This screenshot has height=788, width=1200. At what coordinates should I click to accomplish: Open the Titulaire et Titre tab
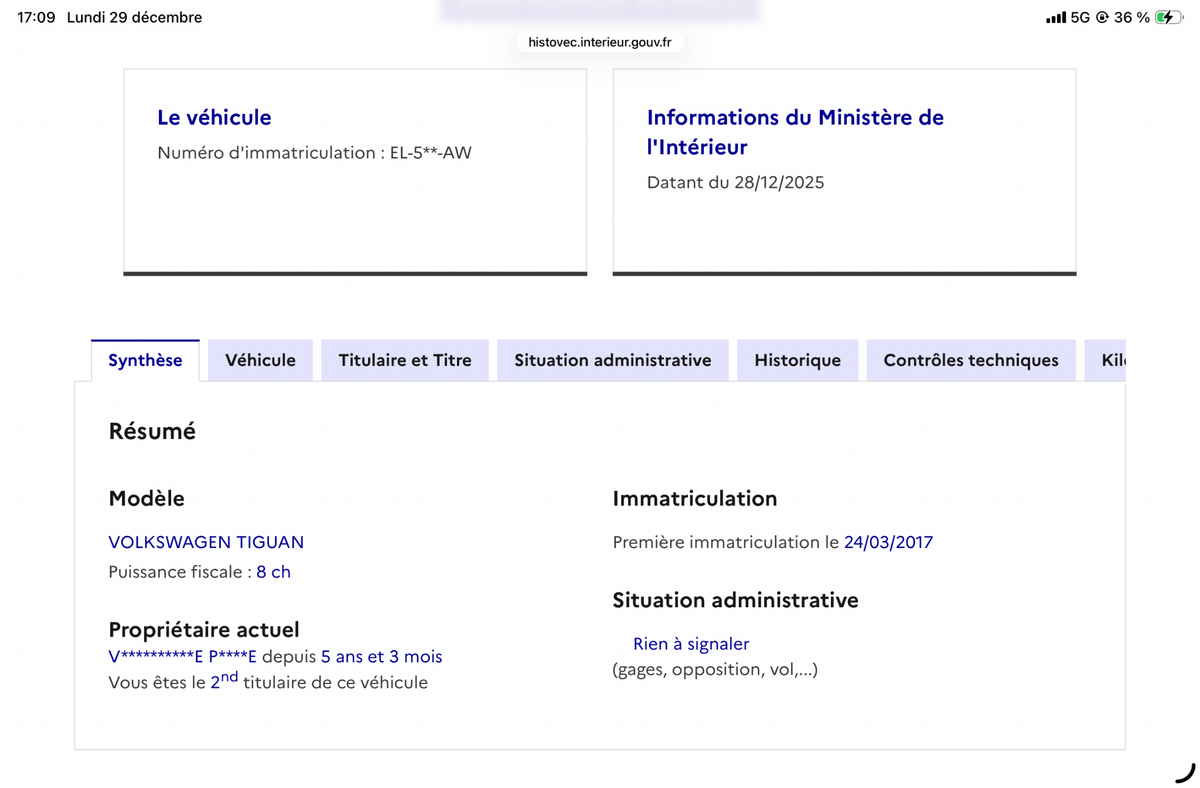pyautogui.click(x=405, y=360)
